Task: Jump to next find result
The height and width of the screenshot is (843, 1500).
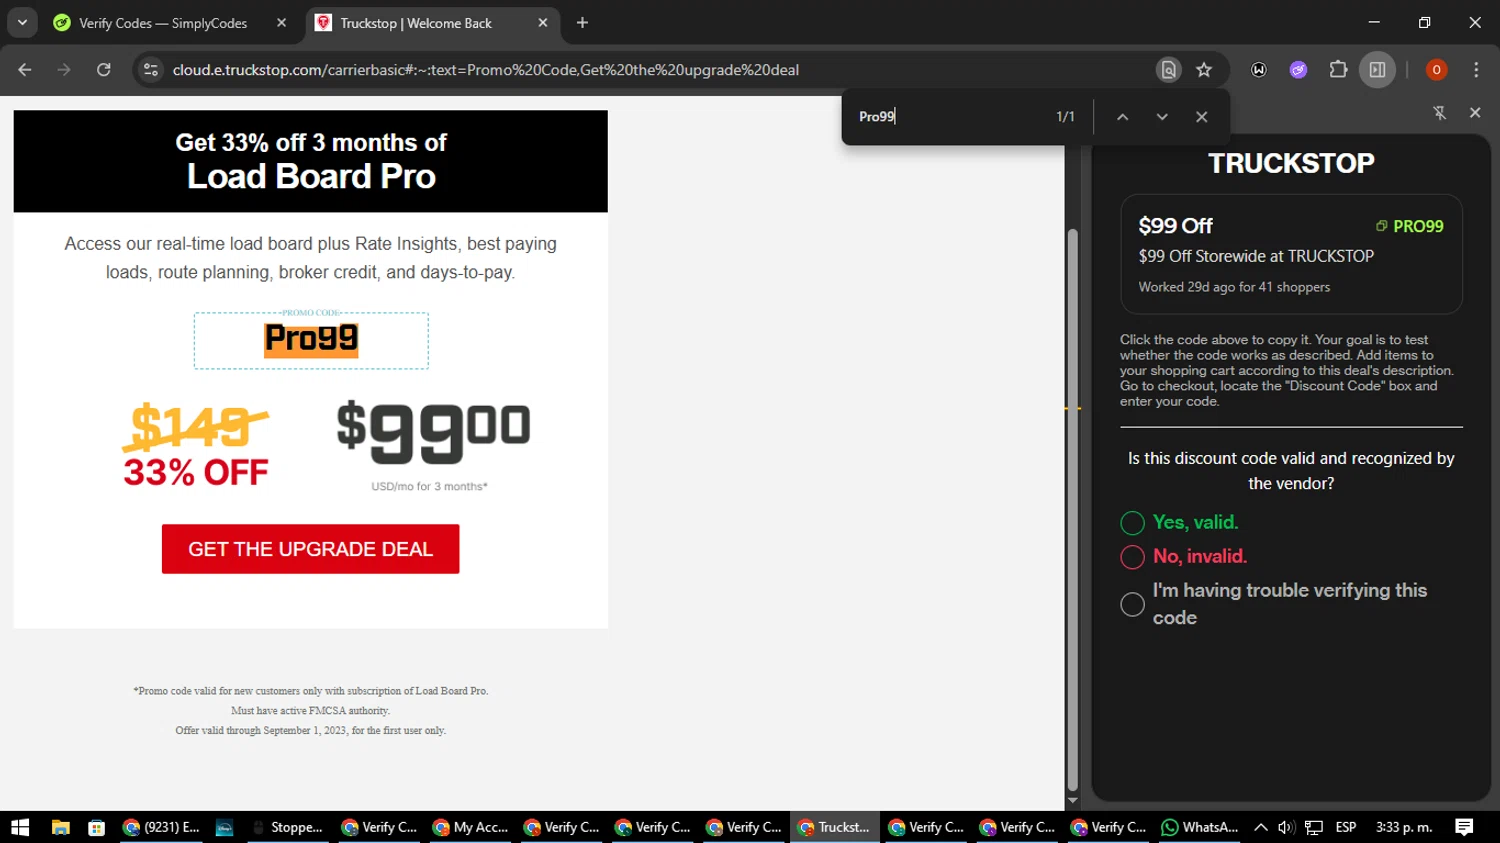Action: click(1162, 117)
